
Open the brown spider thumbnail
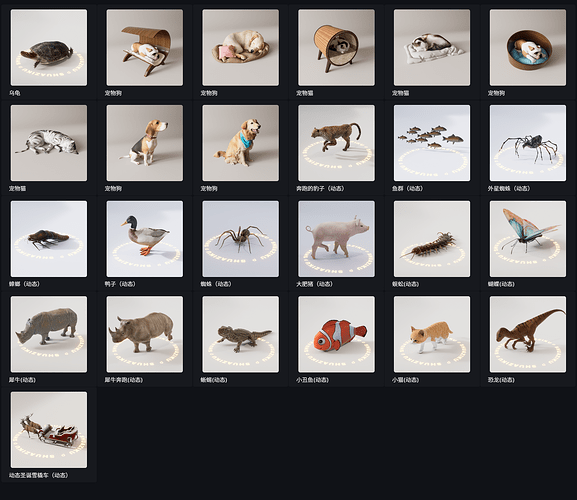click(x=241, y=239)
